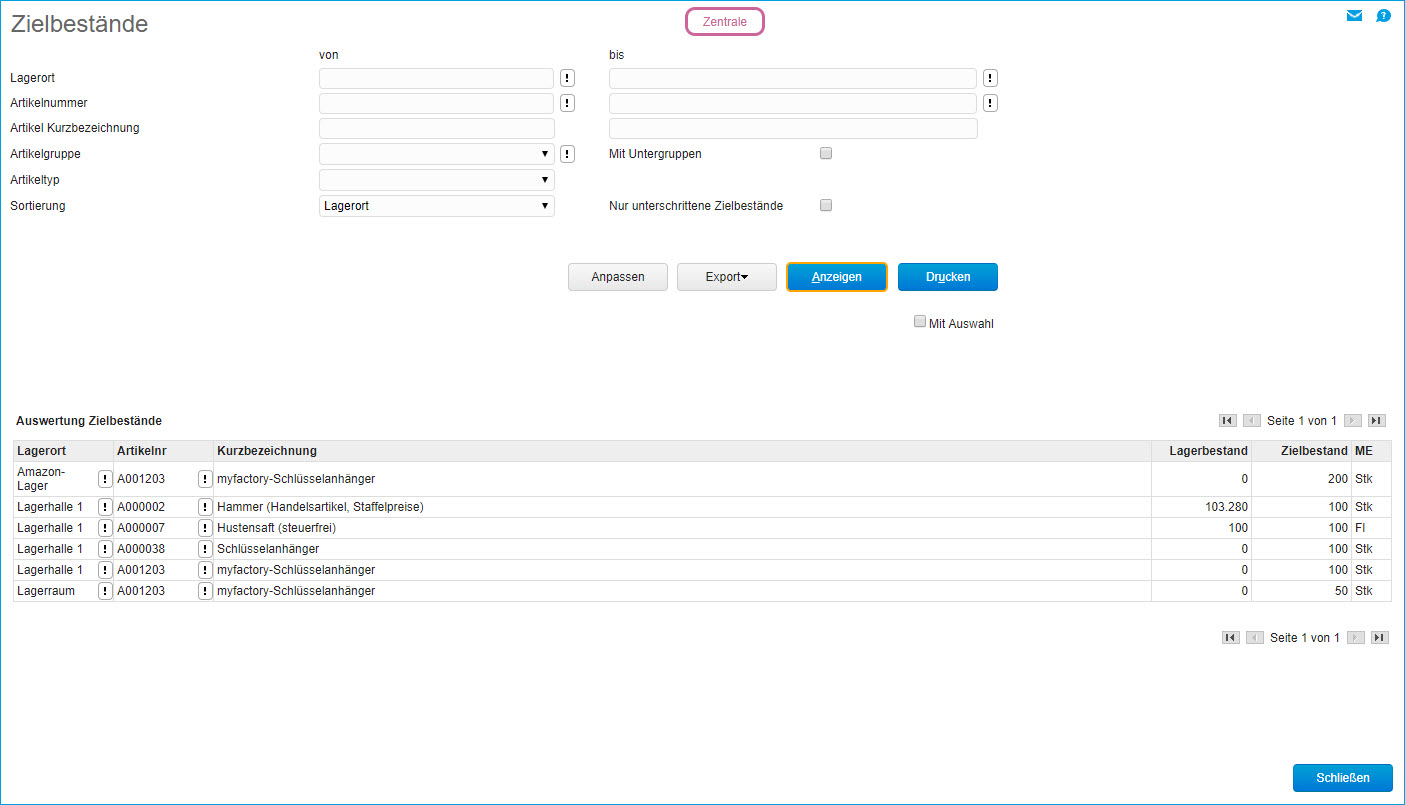This screenshot has height=805, width=1405.
Task: Click lookup icon beside Artikelnummer bis field
Action: click(990, 103)
